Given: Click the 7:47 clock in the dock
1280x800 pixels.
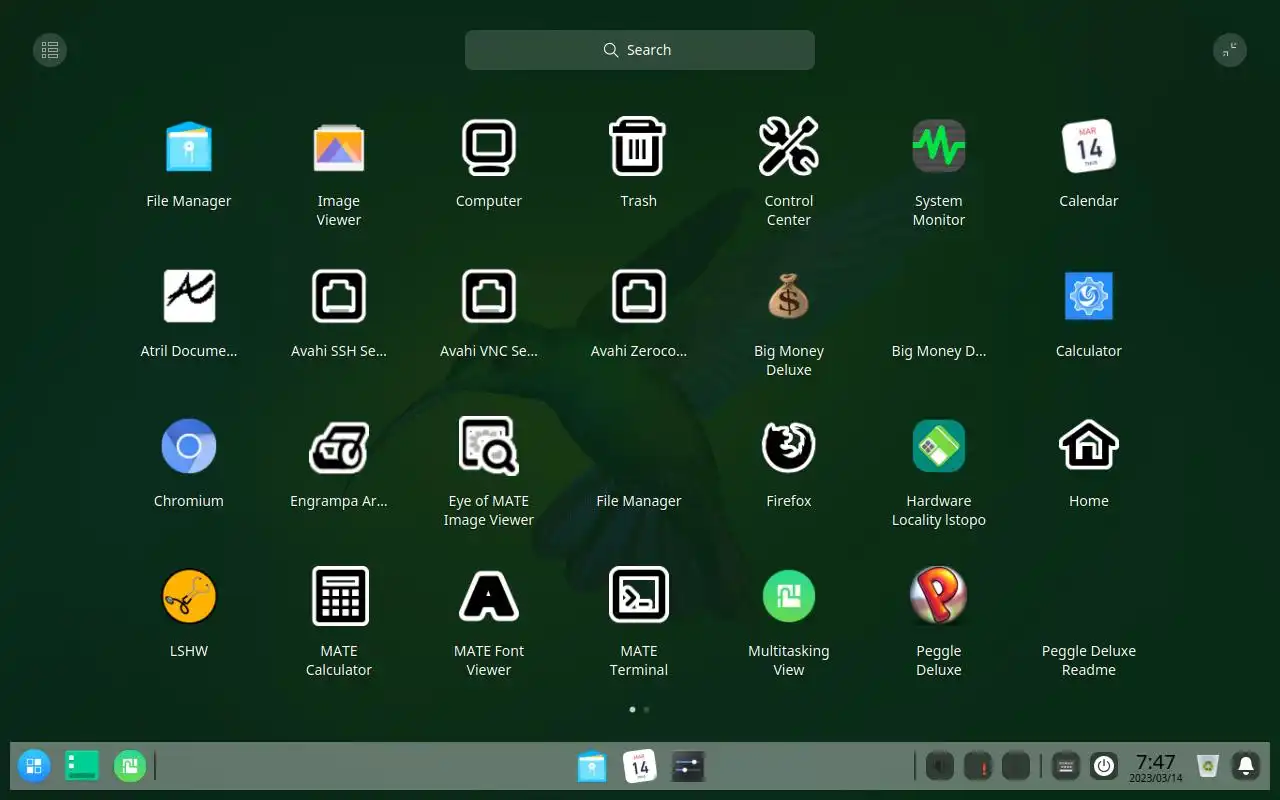Looking at the screenshot, I should (x=1156, y=767).
